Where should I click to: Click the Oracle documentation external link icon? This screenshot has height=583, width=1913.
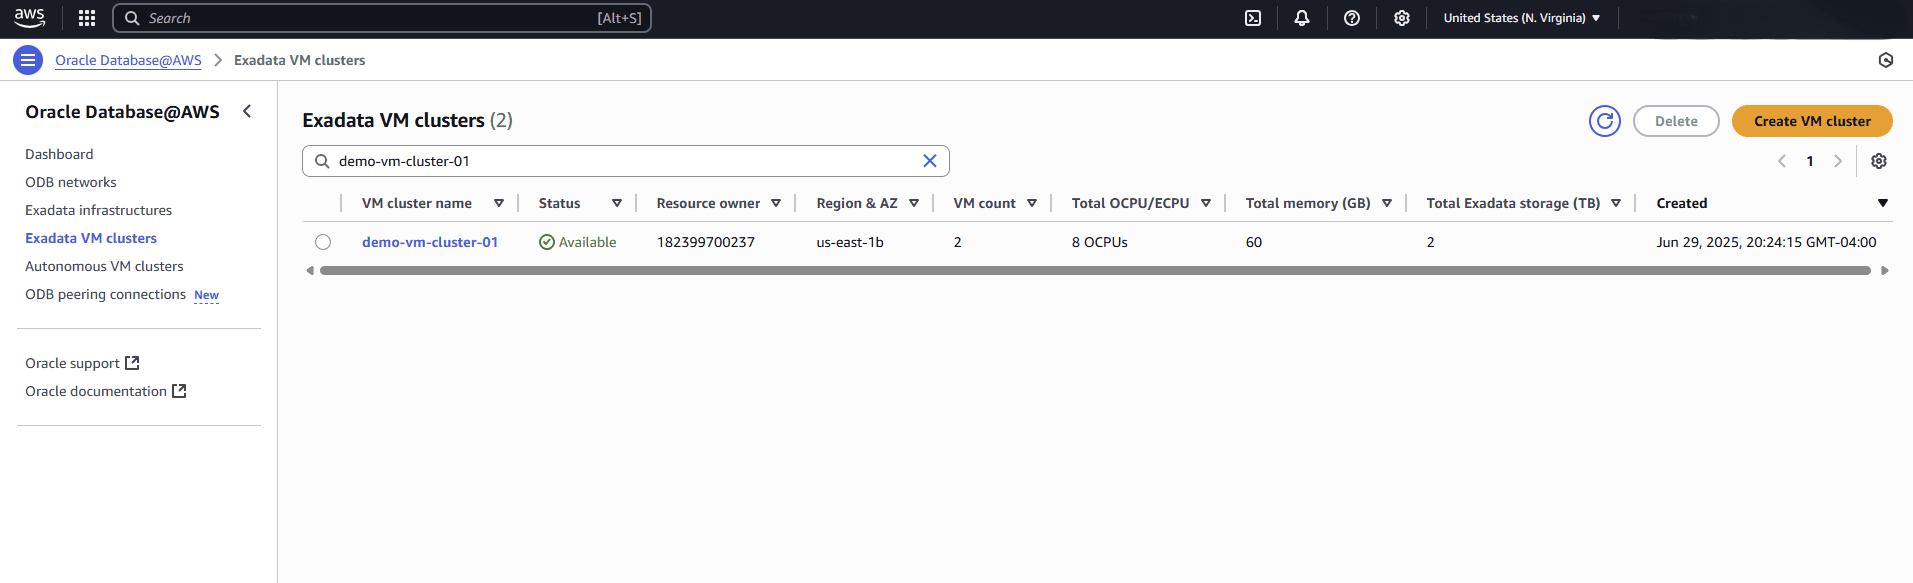(179, 391)
